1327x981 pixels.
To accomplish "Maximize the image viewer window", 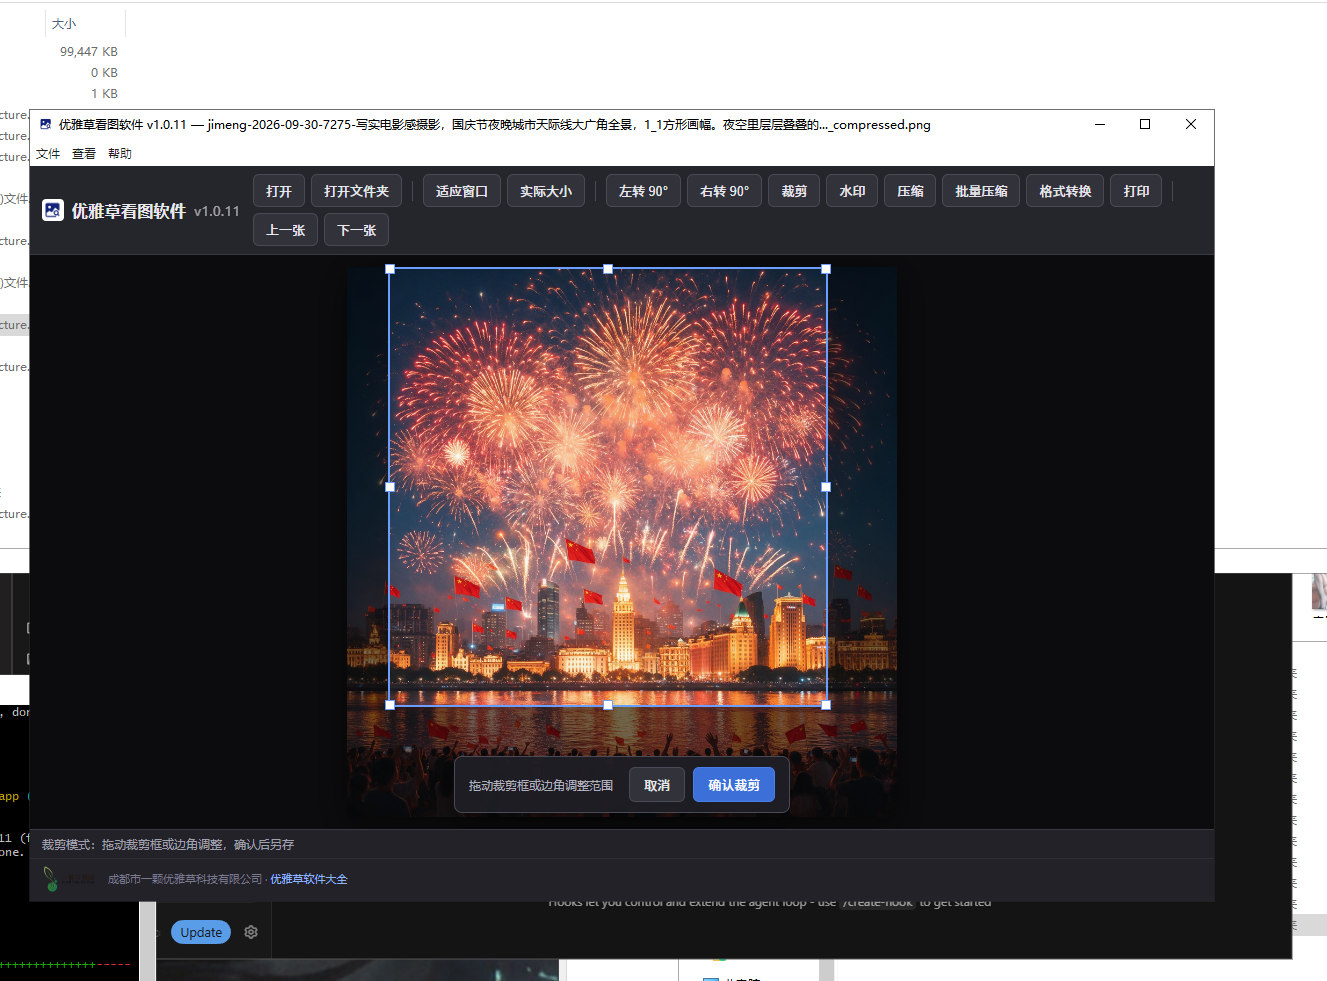I will [1145, 124].
